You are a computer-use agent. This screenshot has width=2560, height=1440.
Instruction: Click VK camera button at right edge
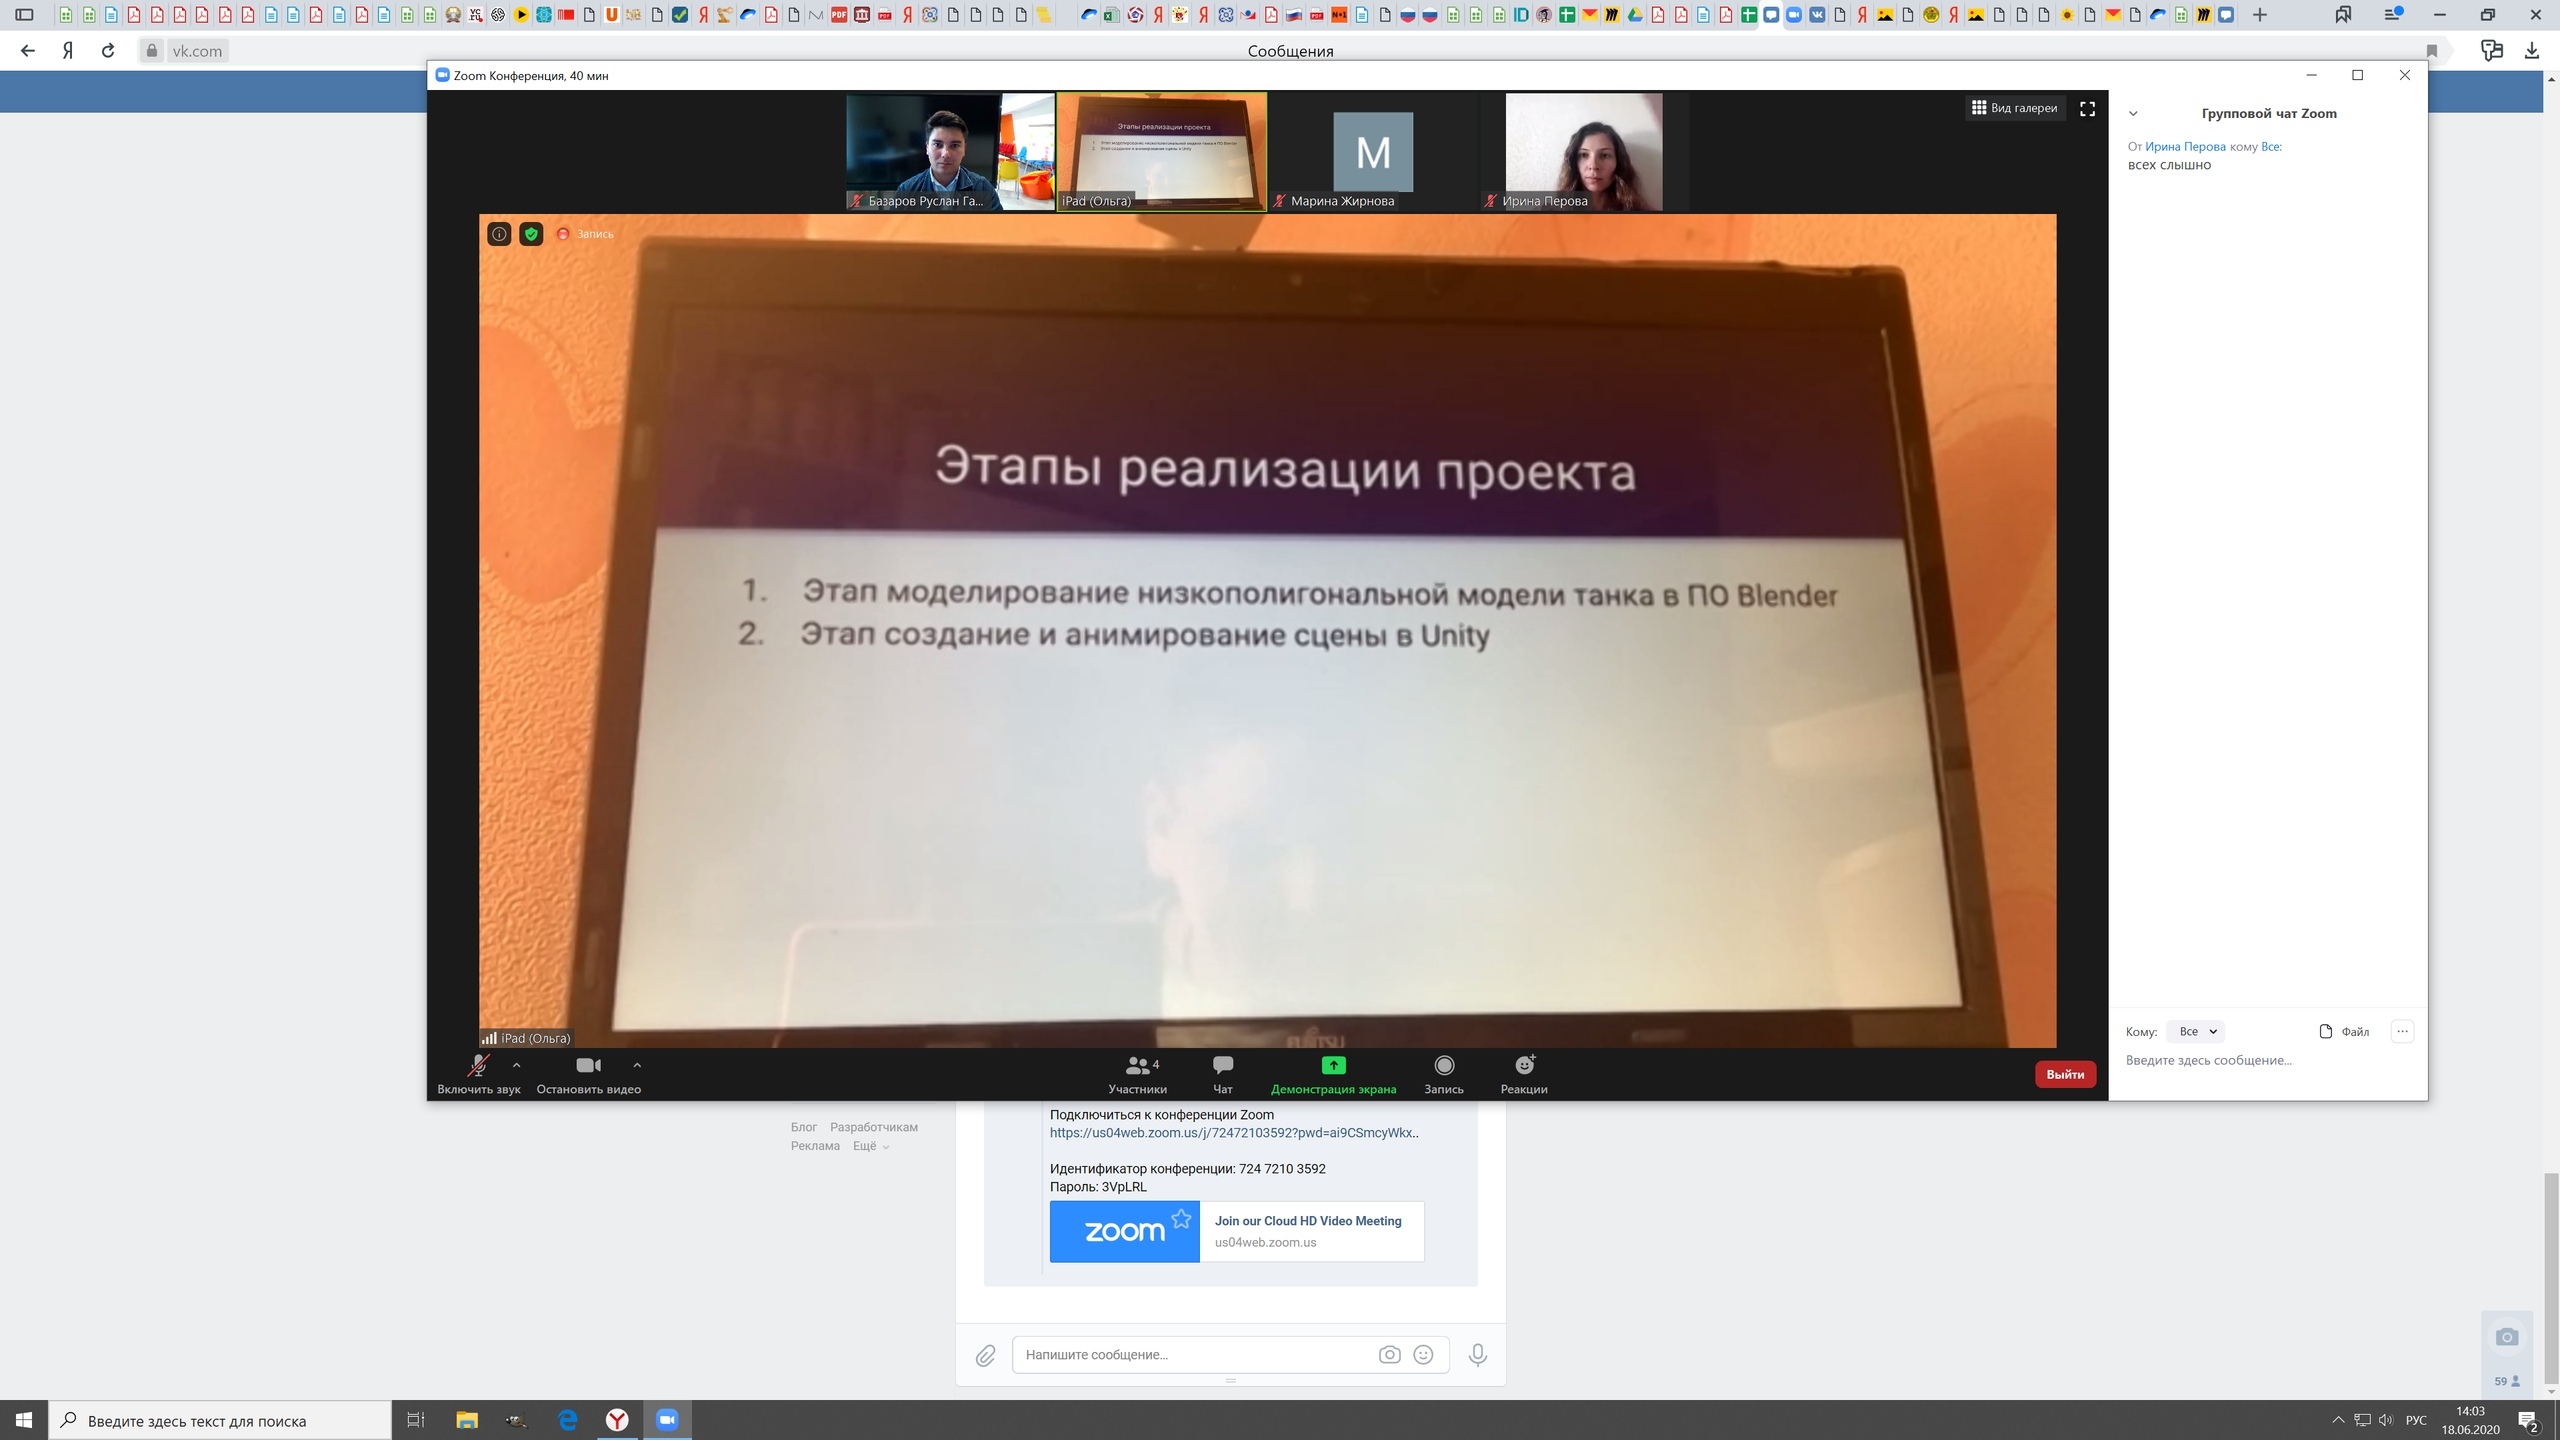click(x=2506, y=1337)
